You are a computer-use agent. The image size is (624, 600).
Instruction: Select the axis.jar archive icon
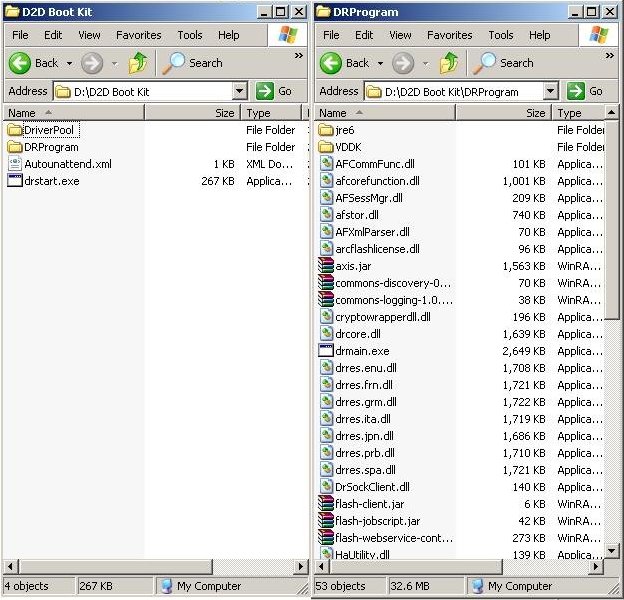pos(326,266)
